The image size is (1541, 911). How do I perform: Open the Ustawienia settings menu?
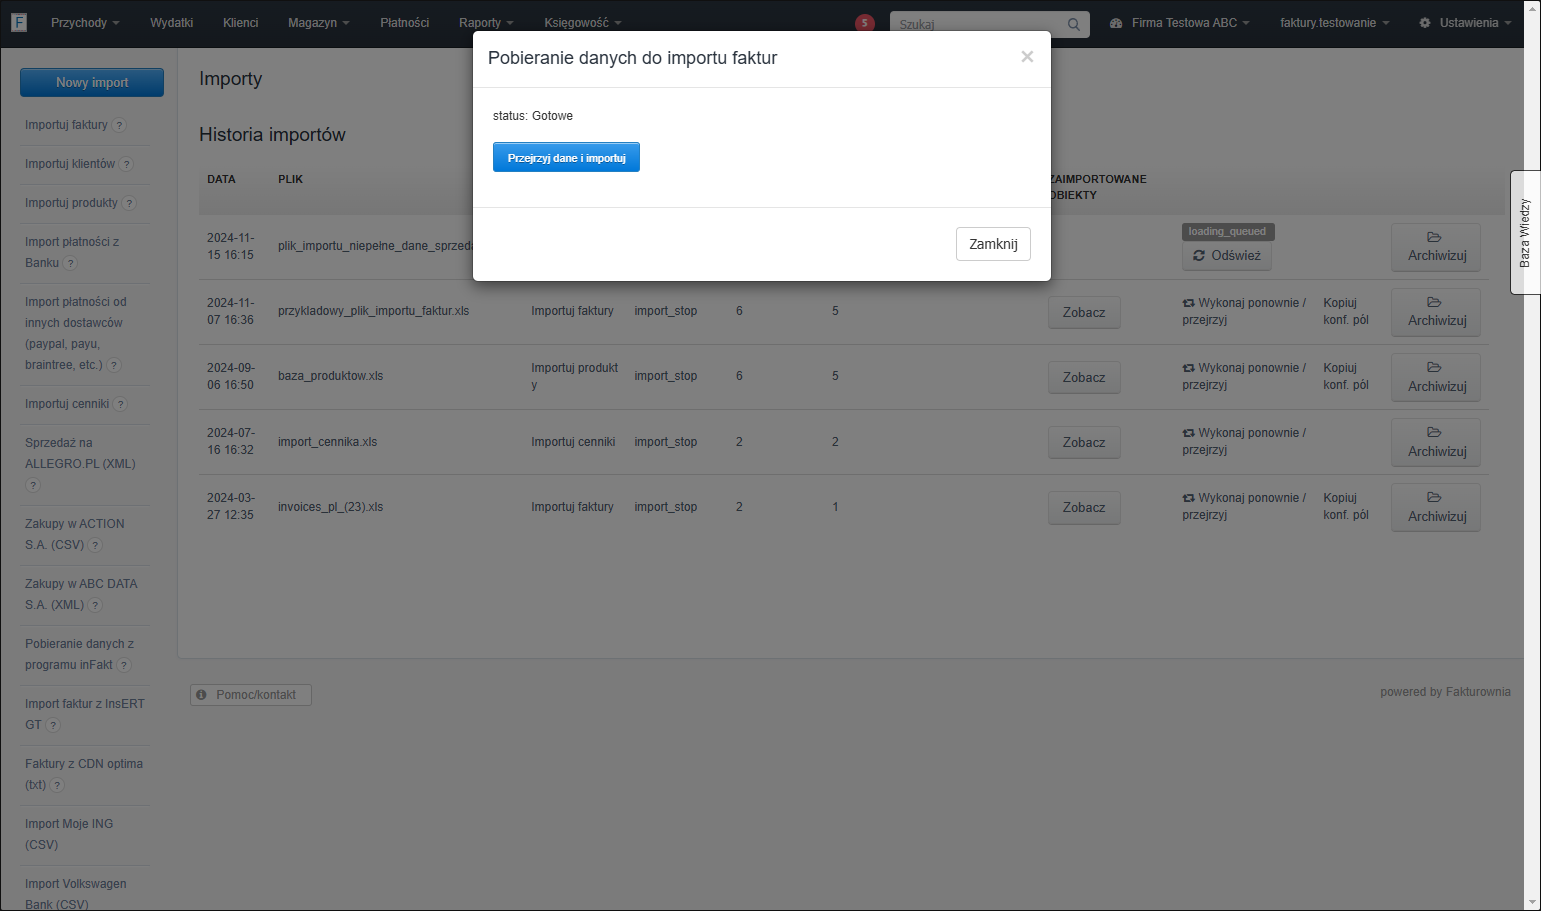coord(1465,23)
